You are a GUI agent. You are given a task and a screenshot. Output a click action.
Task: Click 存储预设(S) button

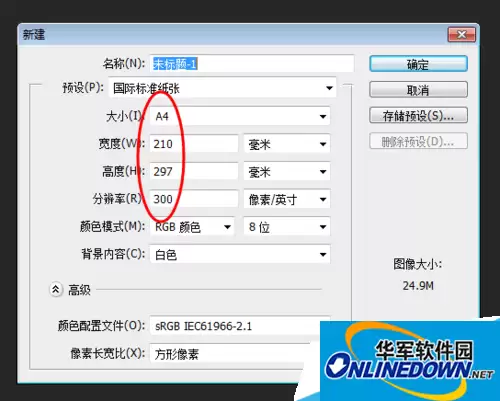pos(418,116)
